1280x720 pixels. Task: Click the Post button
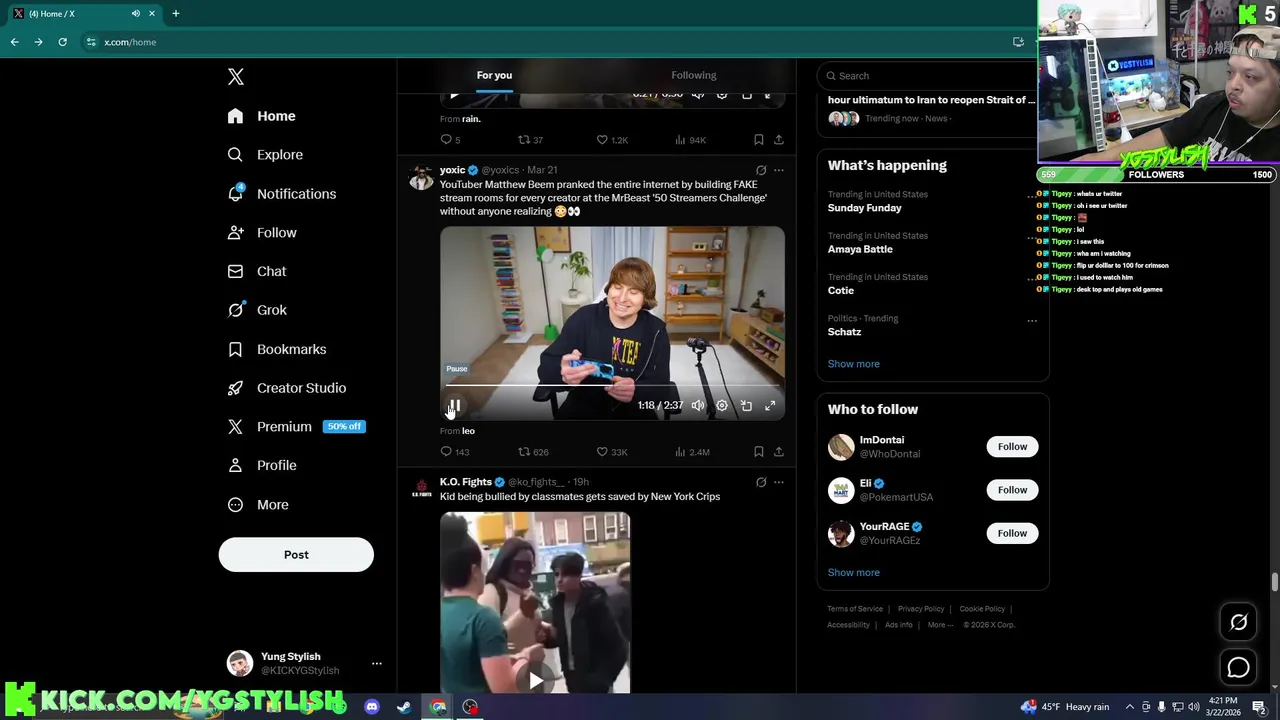(296, 555)
